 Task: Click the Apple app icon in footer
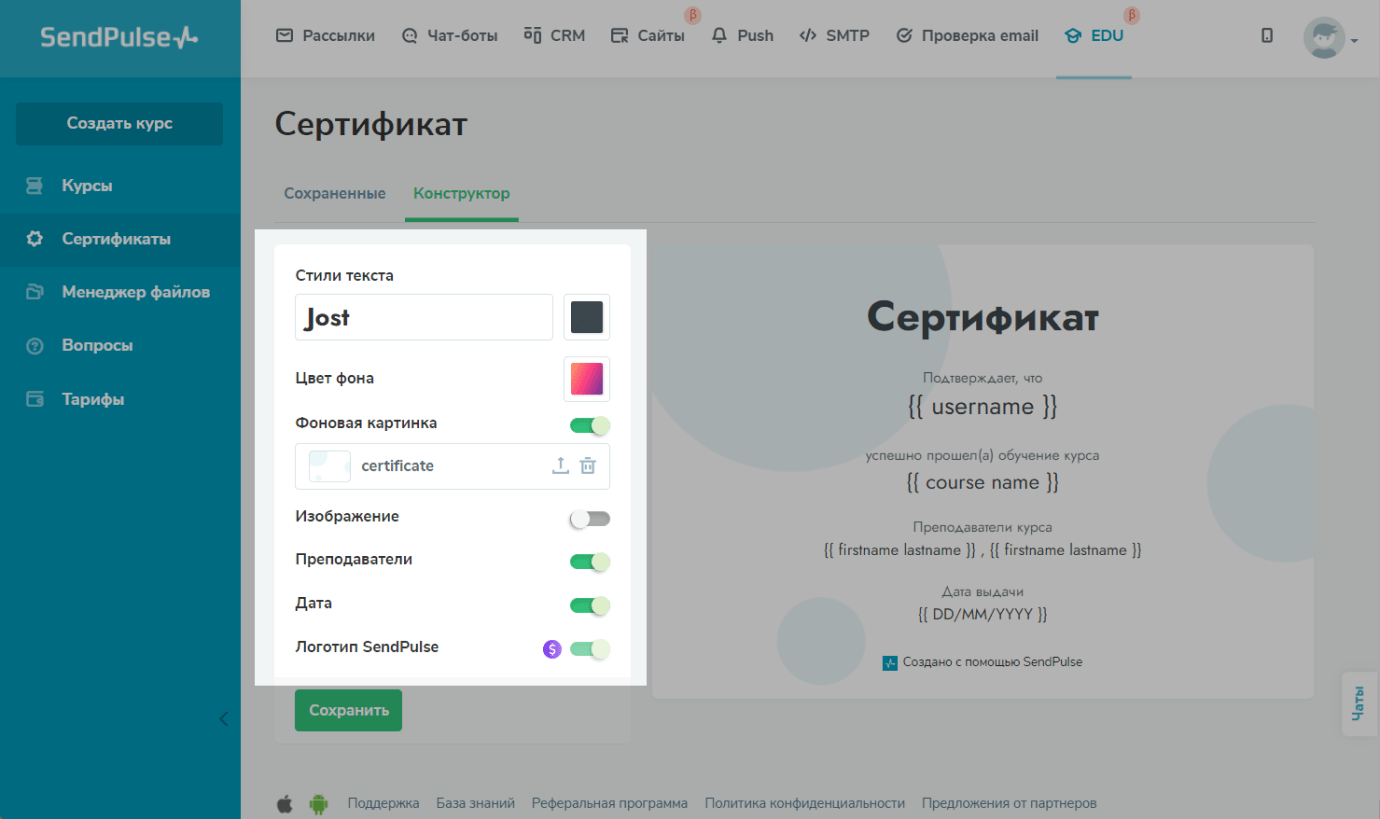point(285,803)
